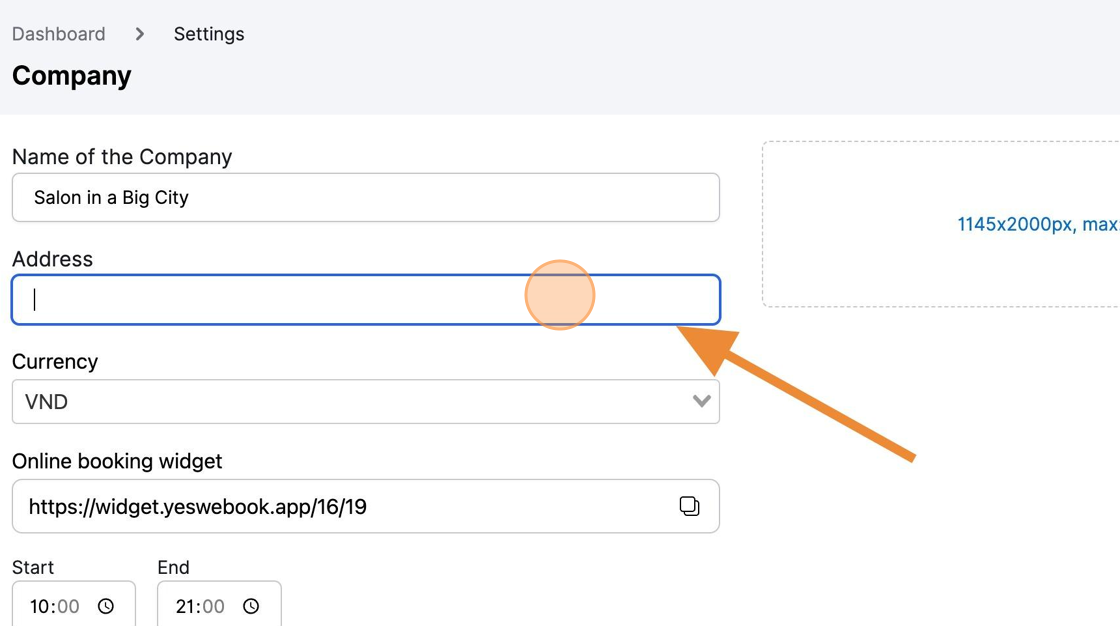Open the Start time clock picker
The image size is (1120, 626).
(x=106, y=606)
